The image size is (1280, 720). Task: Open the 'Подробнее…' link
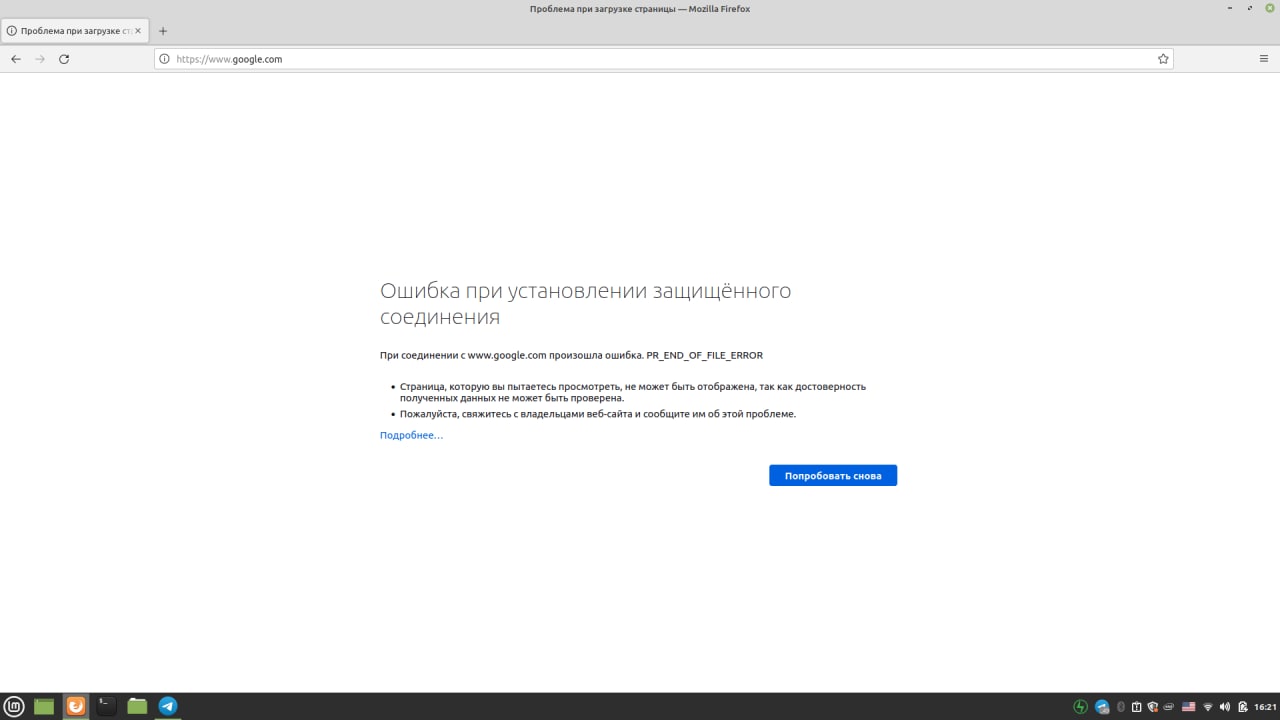(x=411, y=435)
